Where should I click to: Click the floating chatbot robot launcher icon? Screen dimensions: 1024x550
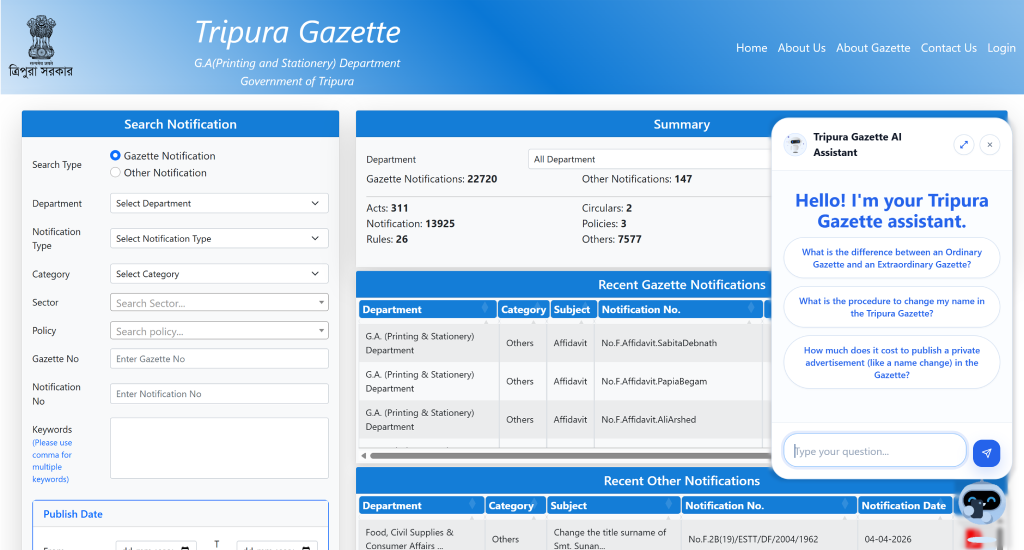click(x=982, y=504)
